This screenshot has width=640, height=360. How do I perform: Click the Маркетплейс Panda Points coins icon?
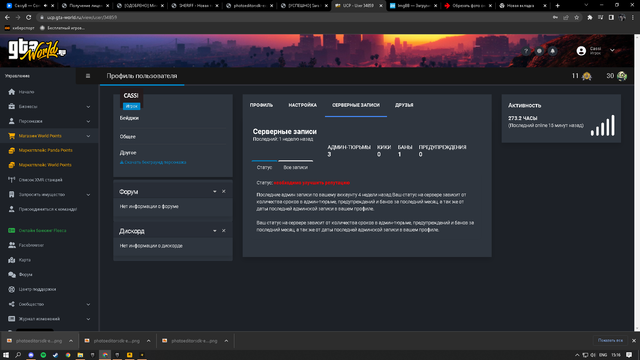11,150
